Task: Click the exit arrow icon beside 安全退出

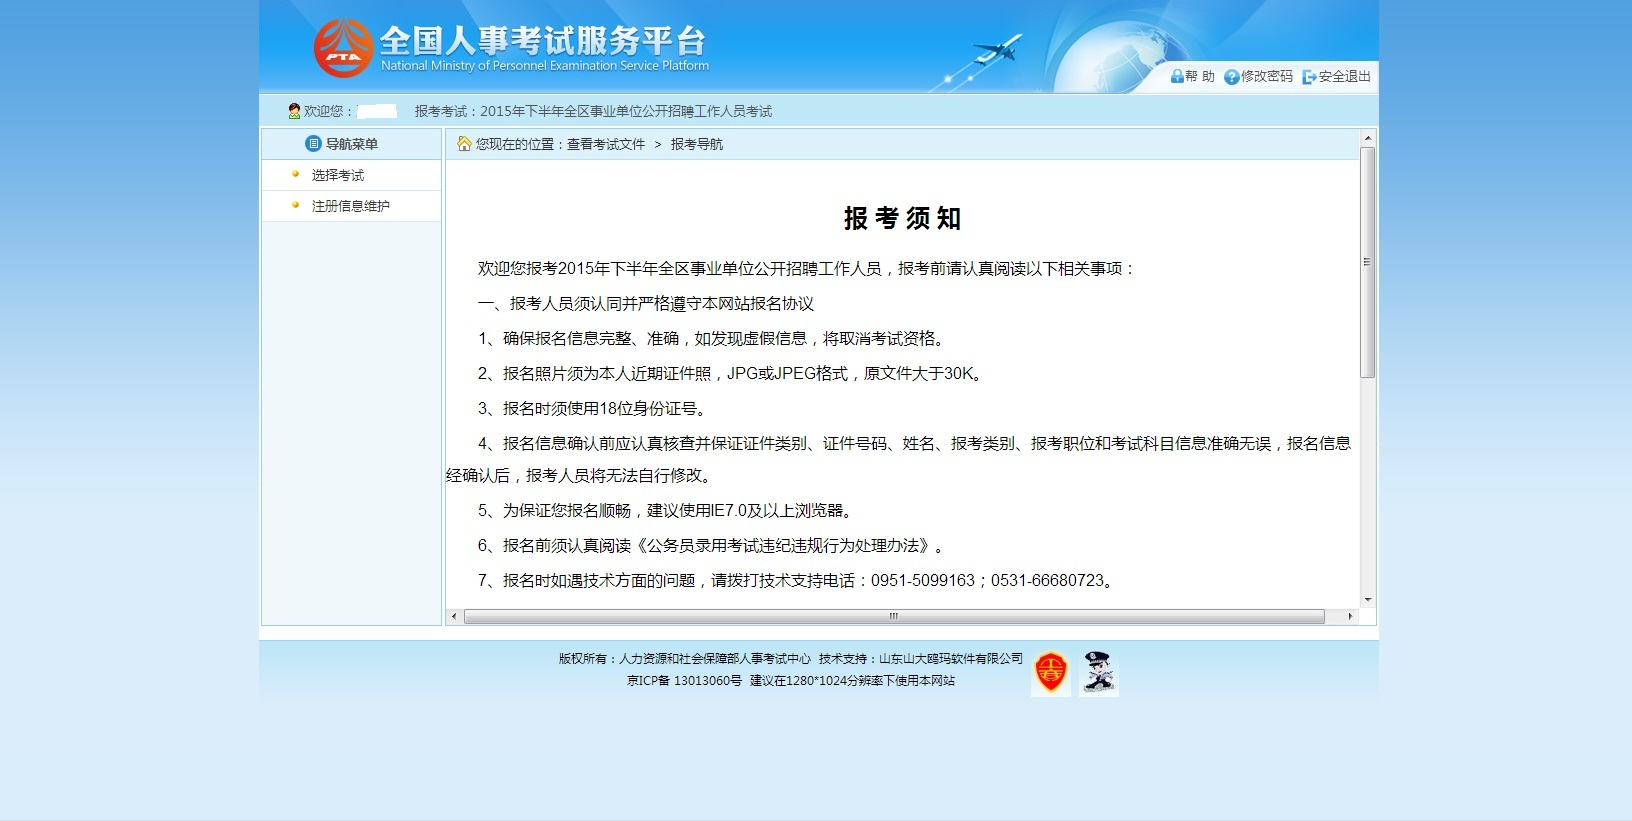Action: pos(1309,77)
